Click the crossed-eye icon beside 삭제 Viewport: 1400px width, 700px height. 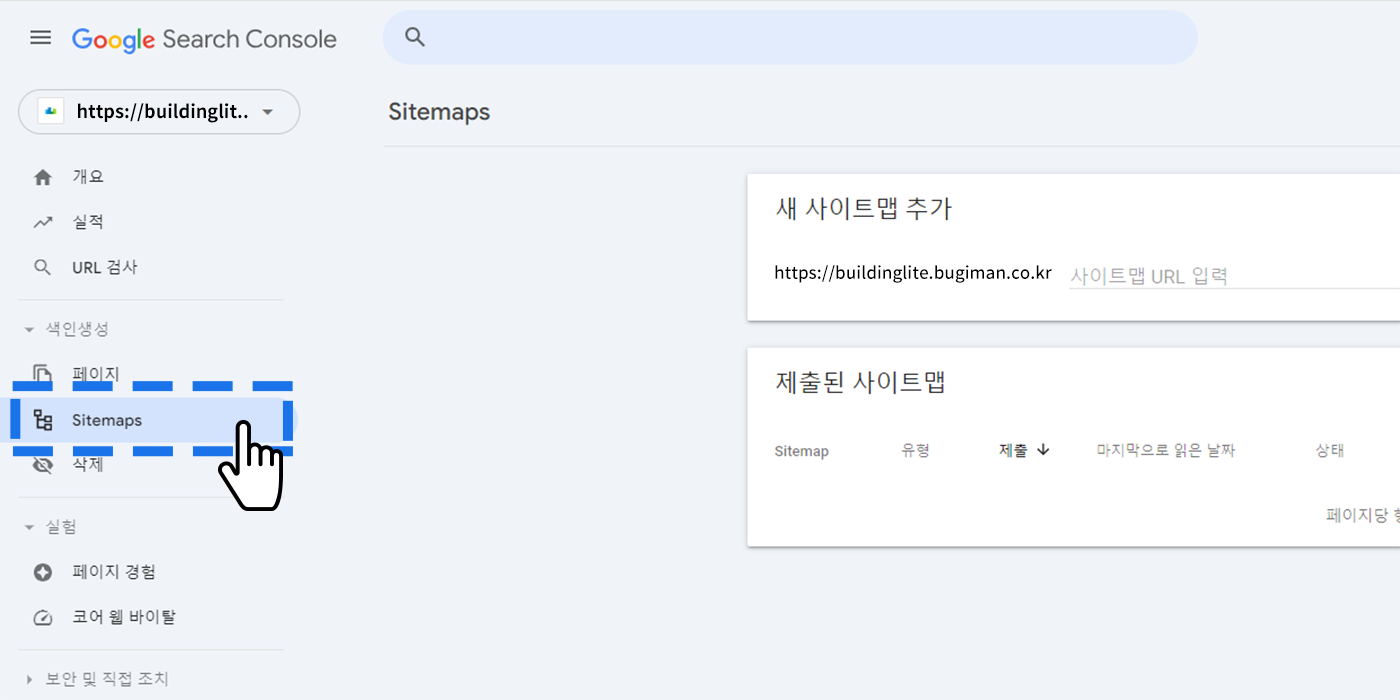pos(42,465)
